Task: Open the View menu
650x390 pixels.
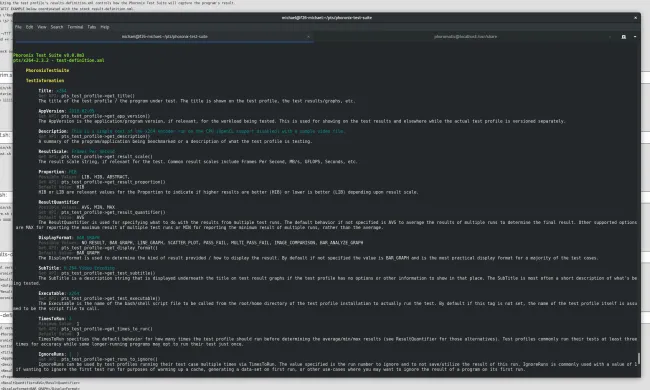Action: 42,27
